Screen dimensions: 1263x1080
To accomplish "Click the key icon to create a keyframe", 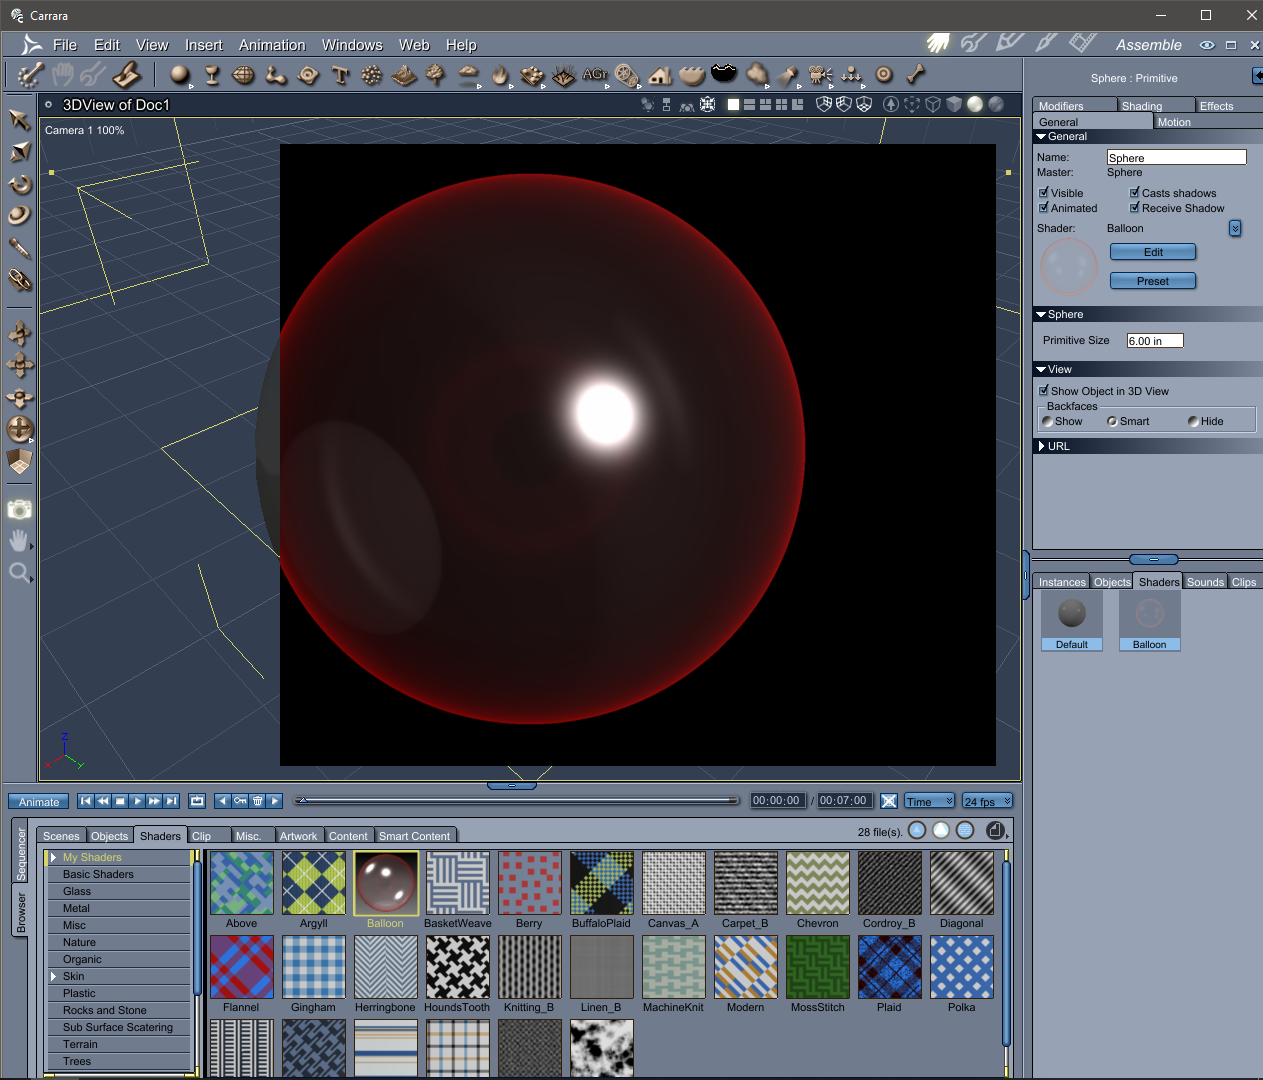I will tap(240, 801).
